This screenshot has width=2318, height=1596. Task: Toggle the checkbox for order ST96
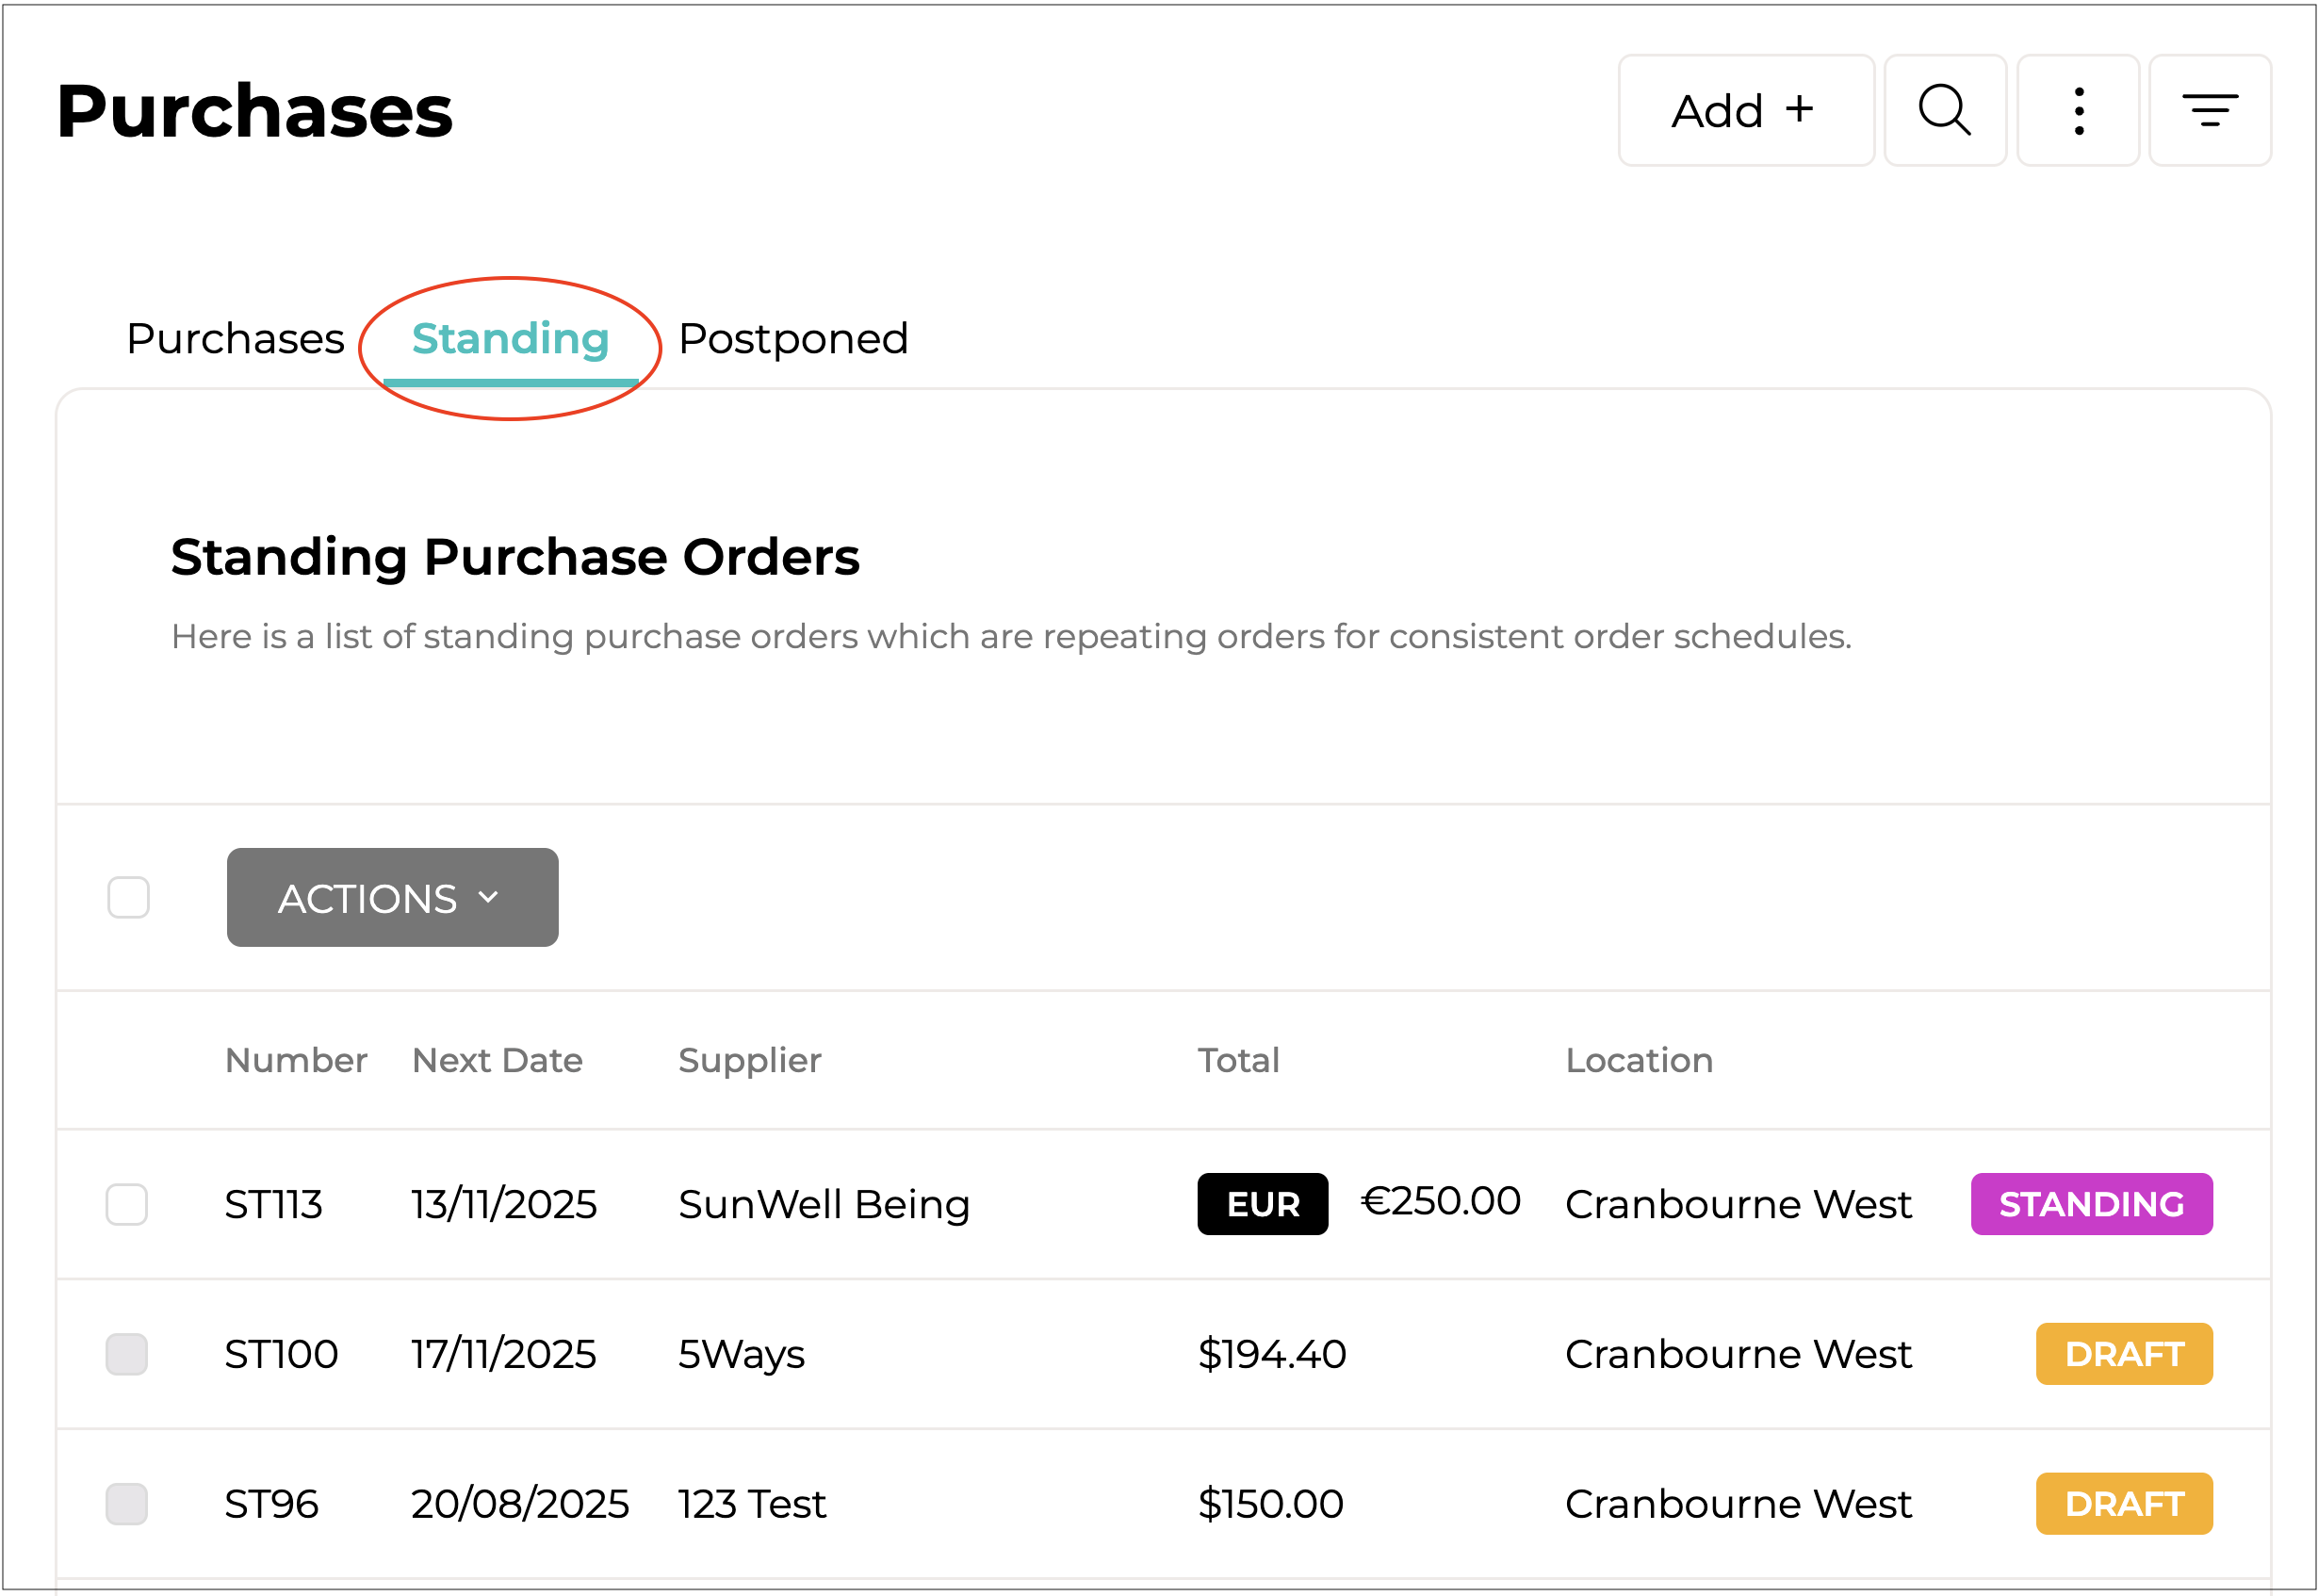pyautogui.click(x=127, y=1504)
